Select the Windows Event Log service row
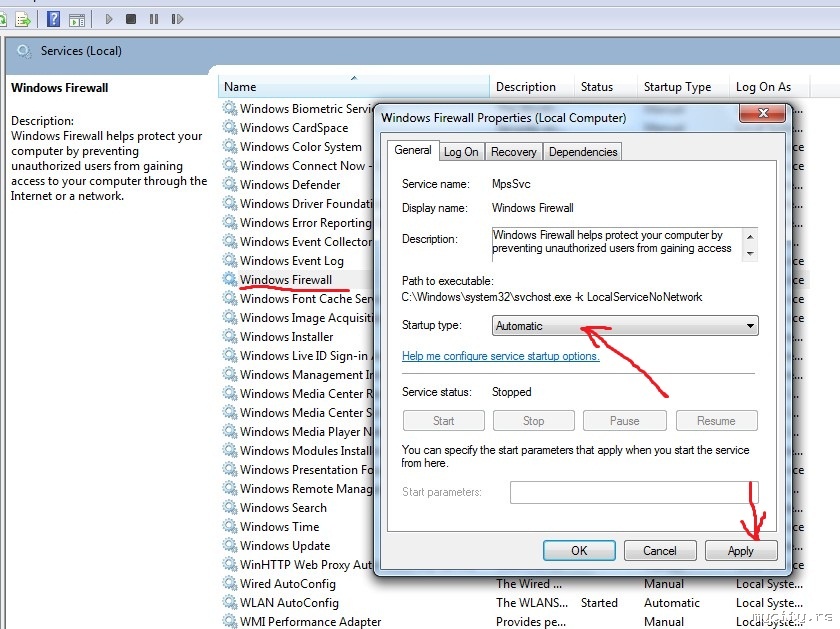The image size is (840, 629). coord(292,261)
